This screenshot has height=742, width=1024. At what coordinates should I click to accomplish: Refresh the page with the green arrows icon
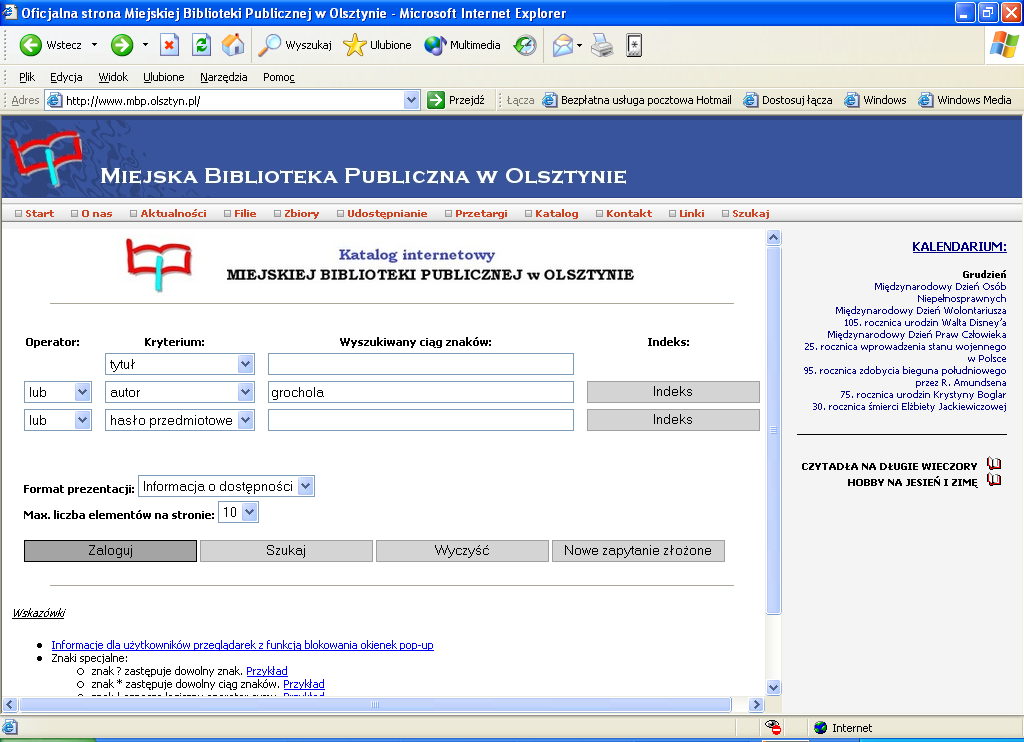tap(202, 45)
